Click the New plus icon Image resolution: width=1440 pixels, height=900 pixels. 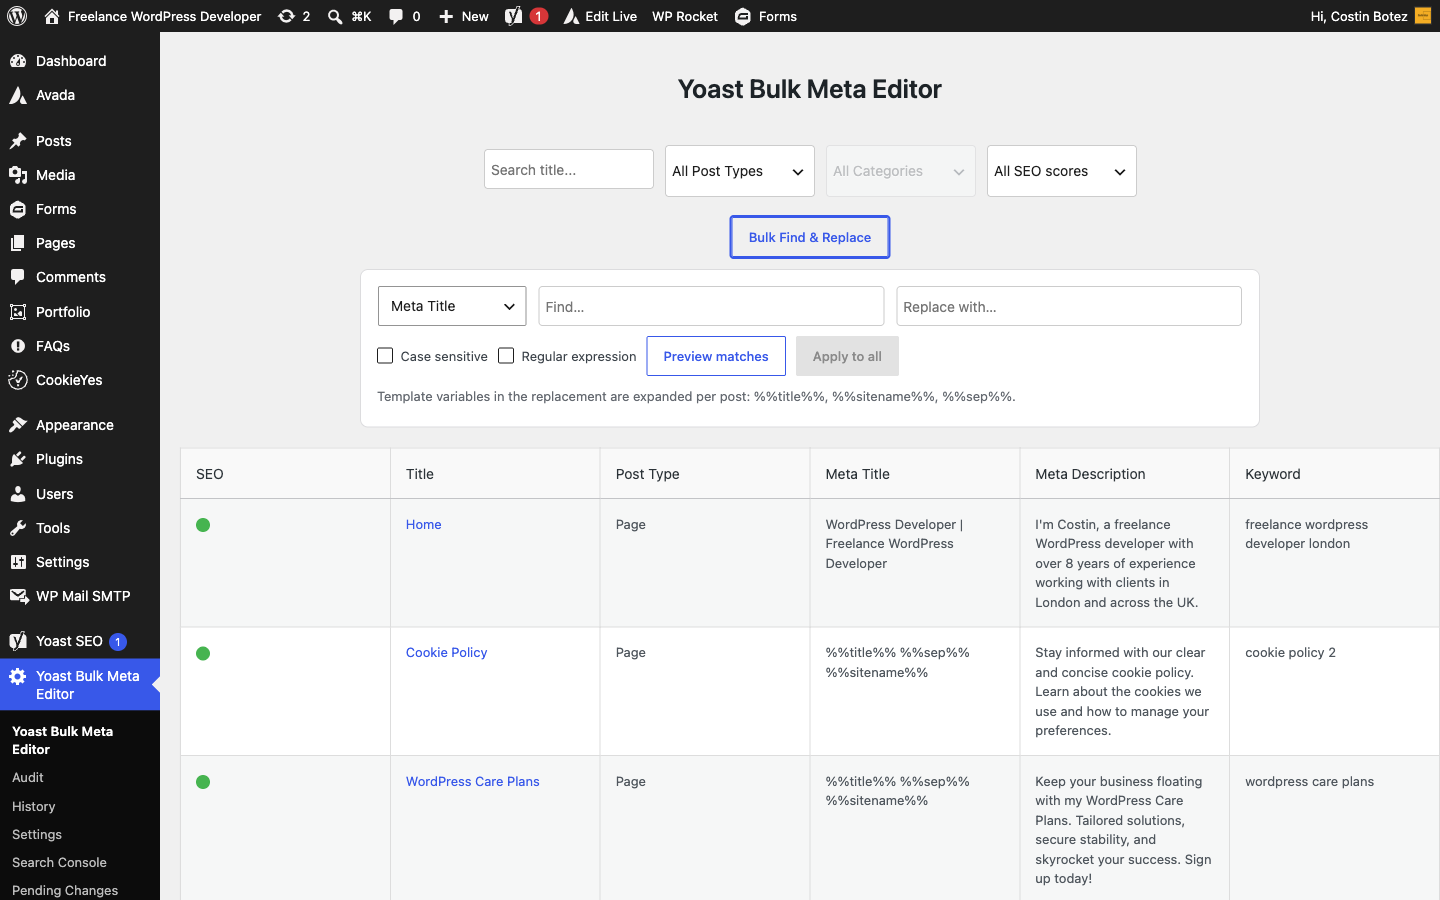[x=446, y=16]
